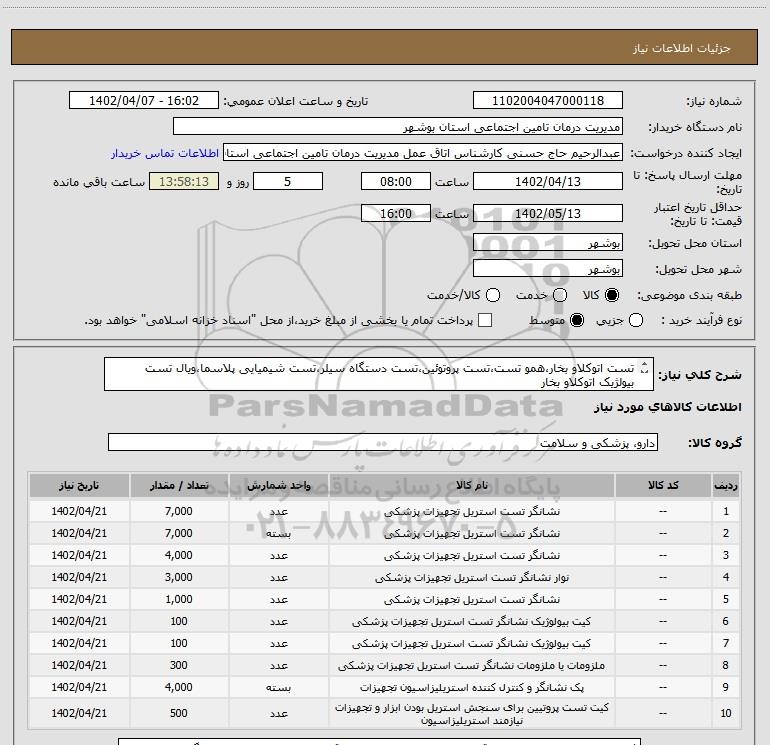Select row 4 item نوار نشانگر تست استریل
The width and height of the screenshot is (770, 745).
(471, 578)
